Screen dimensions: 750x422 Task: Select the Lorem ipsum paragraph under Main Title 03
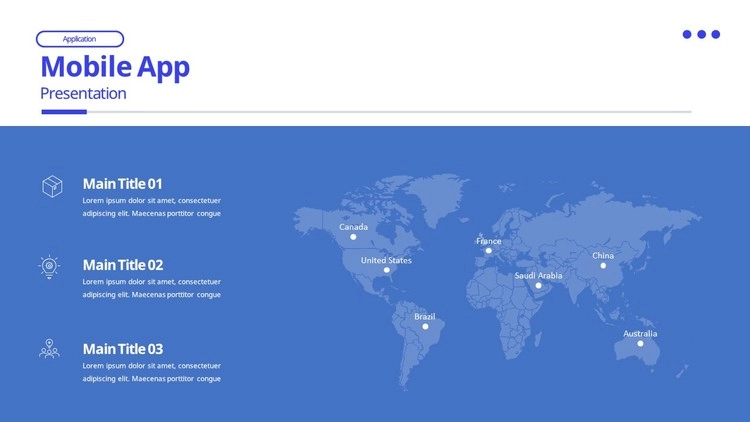pos(151,372)
